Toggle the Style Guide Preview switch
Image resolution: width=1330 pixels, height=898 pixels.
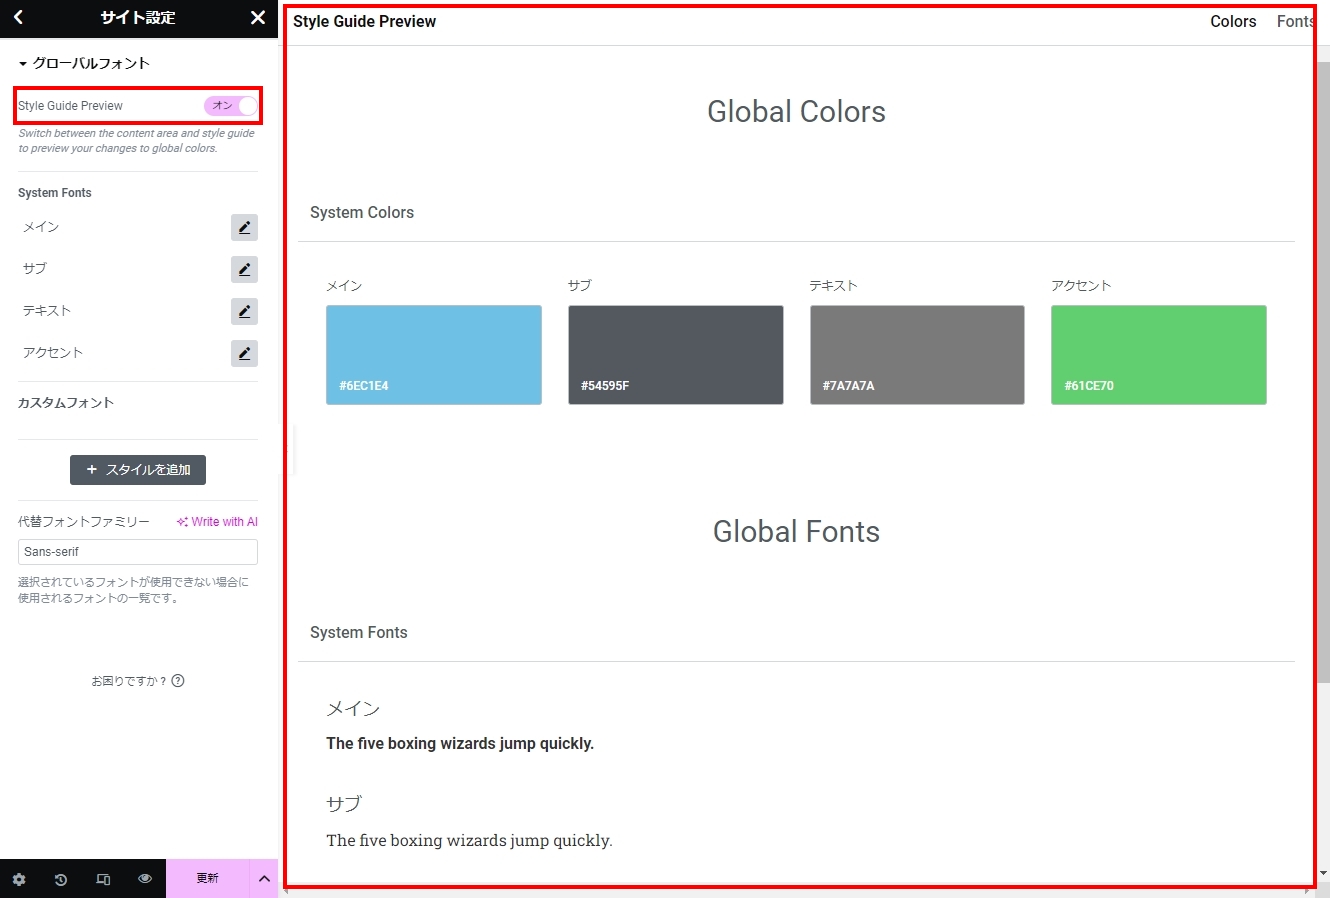pyautogui.click(x=231, y=106)
